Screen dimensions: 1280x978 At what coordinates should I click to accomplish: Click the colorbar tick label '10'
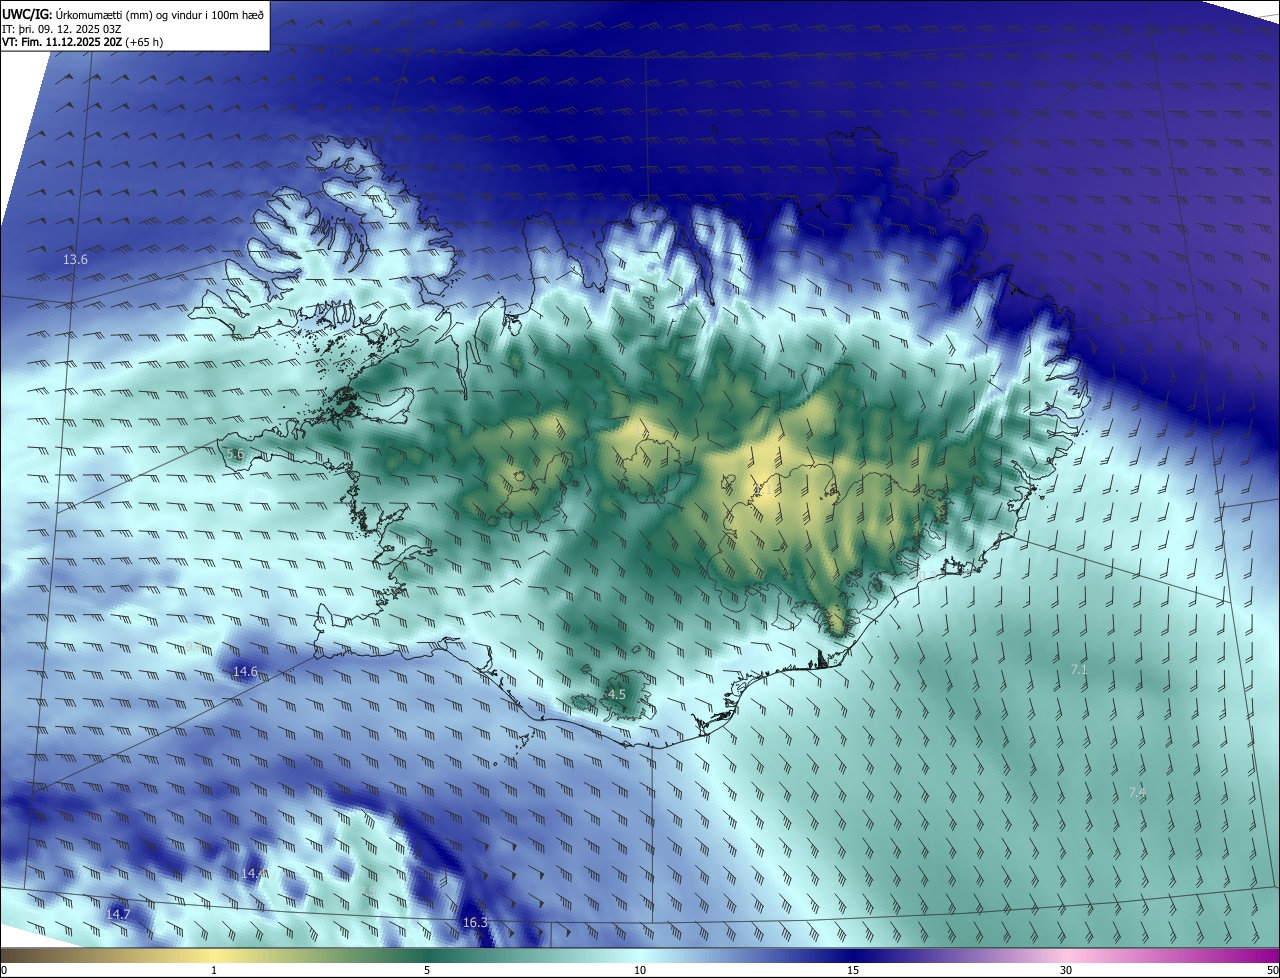coord(640,970)
